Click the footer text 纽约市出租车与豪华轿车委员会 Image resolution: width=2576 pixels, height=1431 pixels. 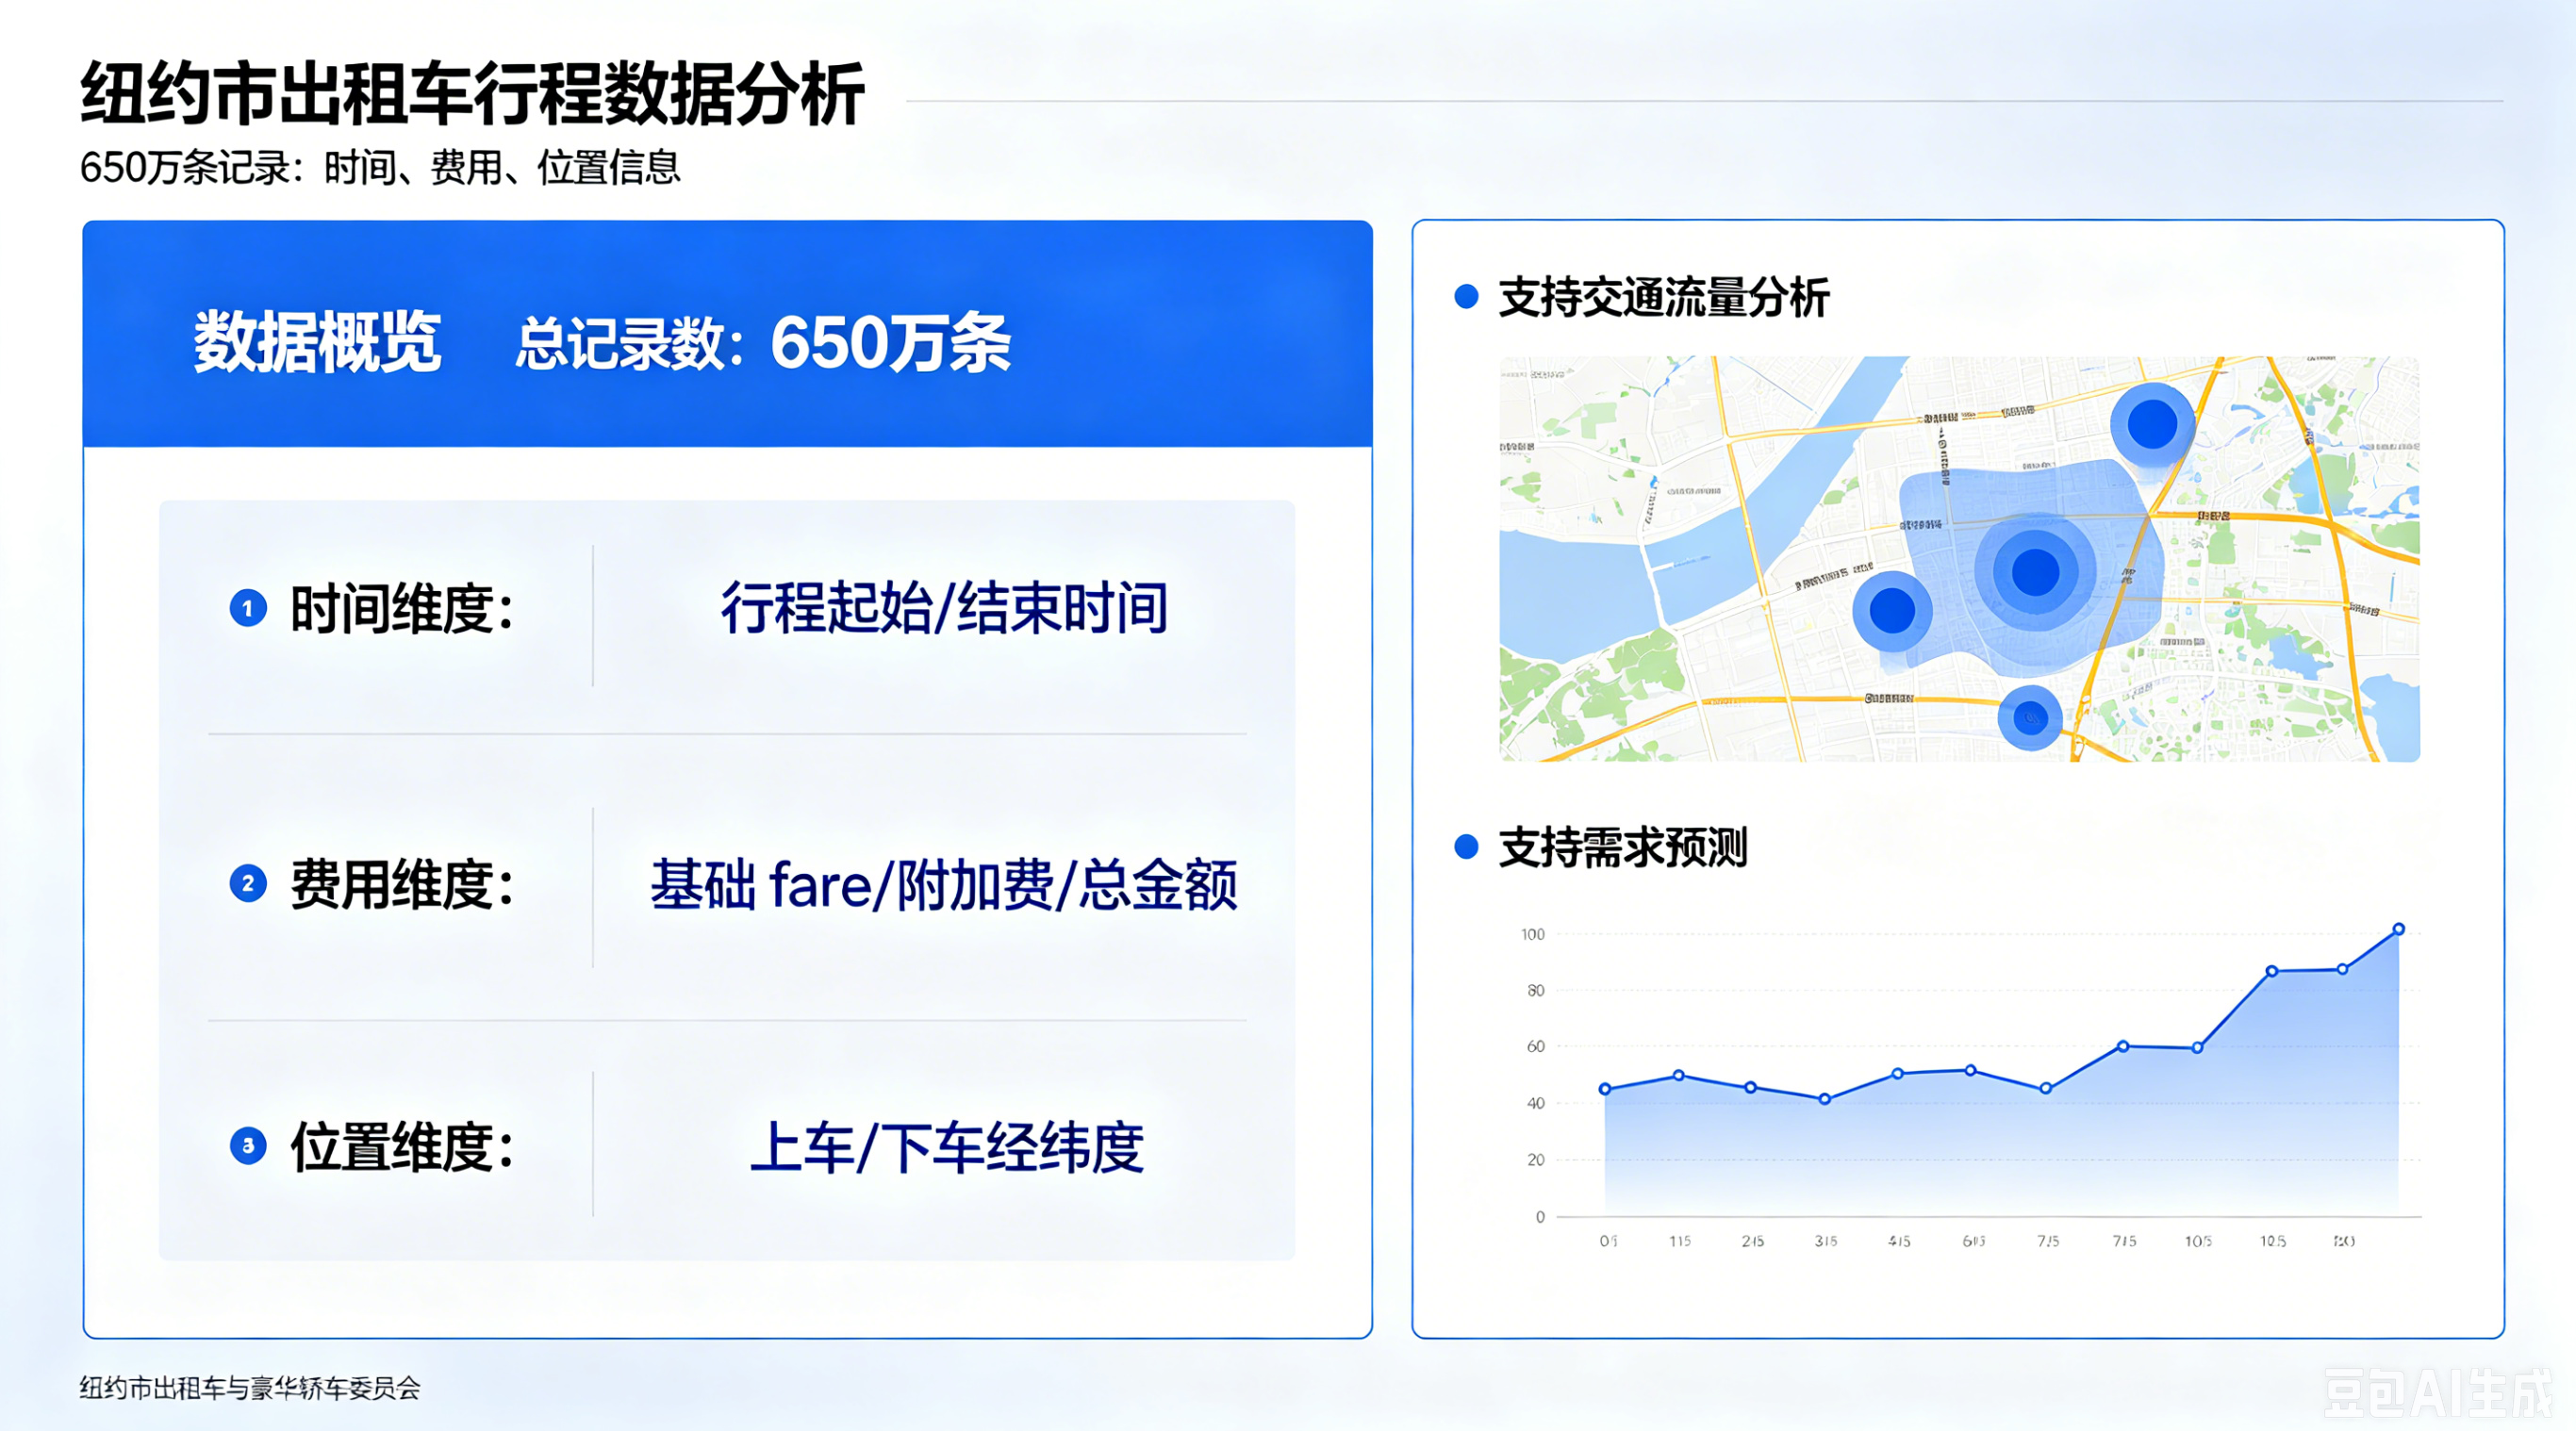[250, 1388]
